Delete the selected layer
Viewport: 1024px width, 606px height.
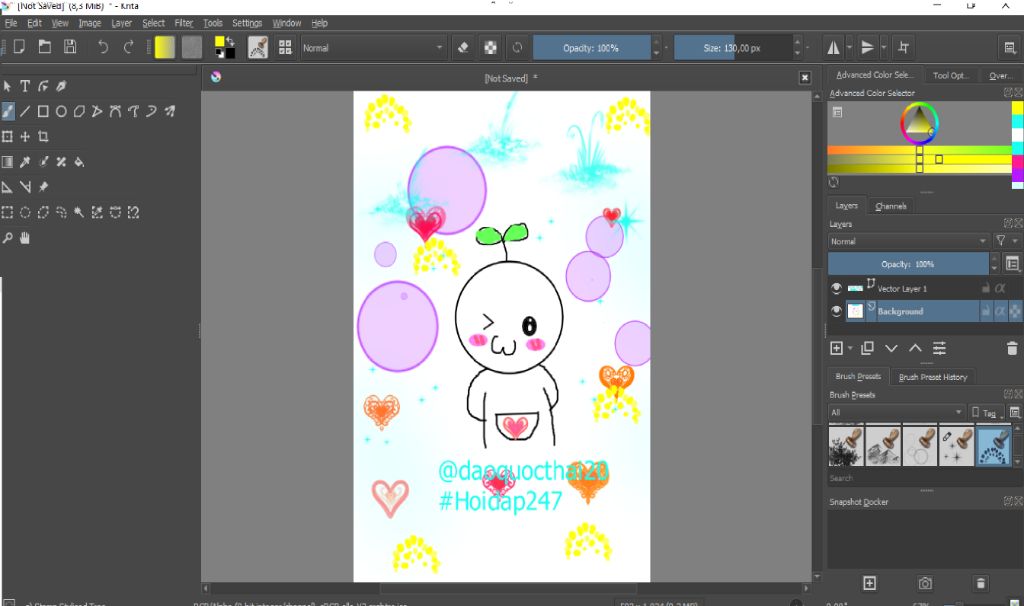coord(1012,348)
